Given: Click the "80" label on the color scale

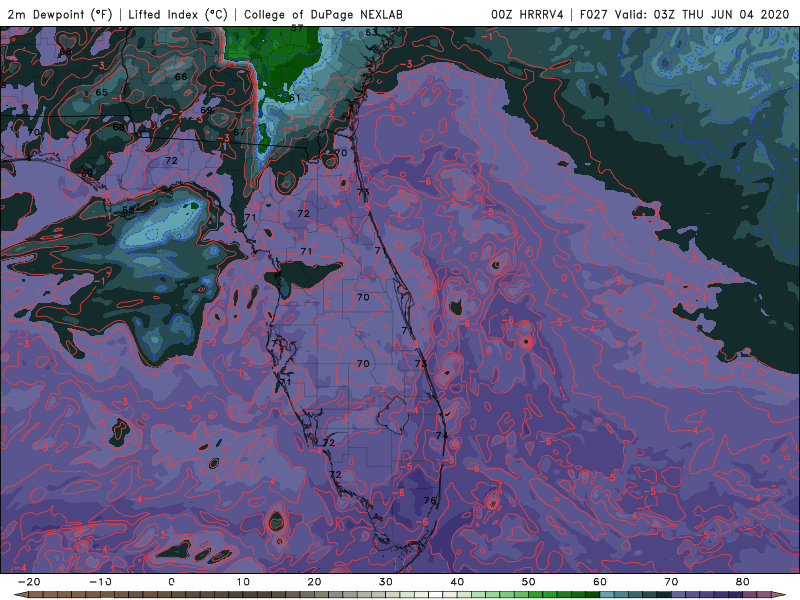Looking at the screenshot, I should coord(743,582).
